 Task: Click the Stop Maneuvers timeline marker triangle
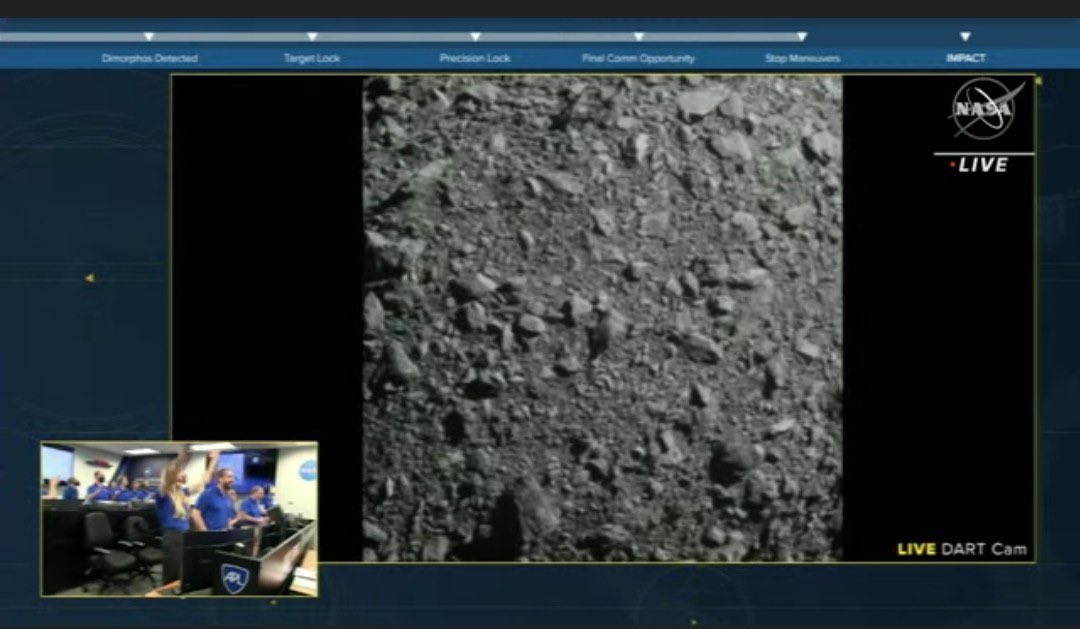802,37
